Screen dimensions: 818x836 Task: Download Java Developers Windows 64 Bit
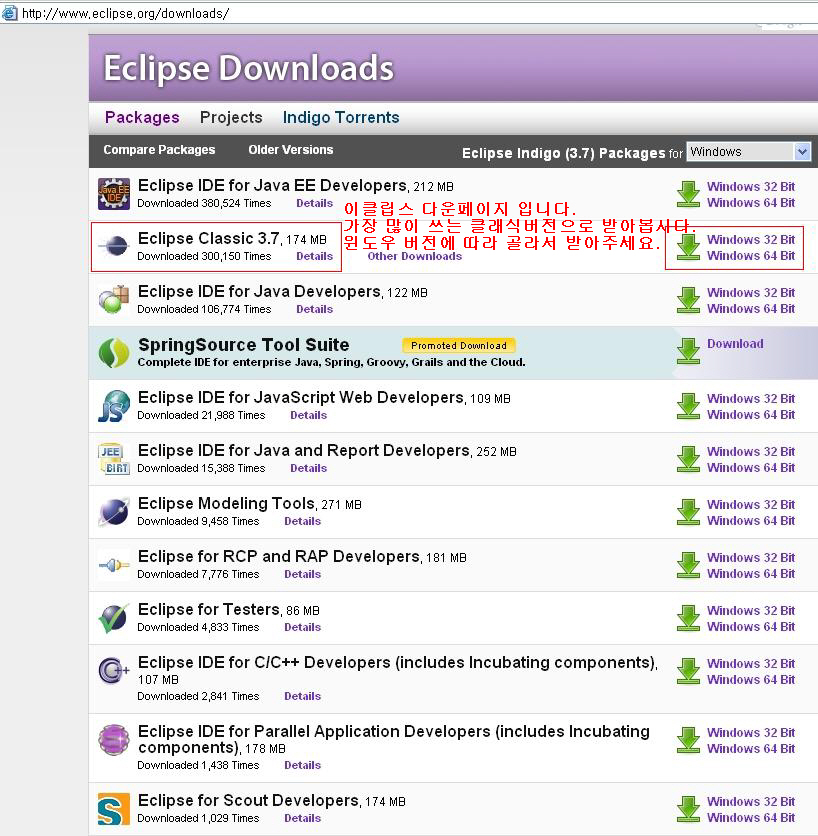tap(751, 308)
